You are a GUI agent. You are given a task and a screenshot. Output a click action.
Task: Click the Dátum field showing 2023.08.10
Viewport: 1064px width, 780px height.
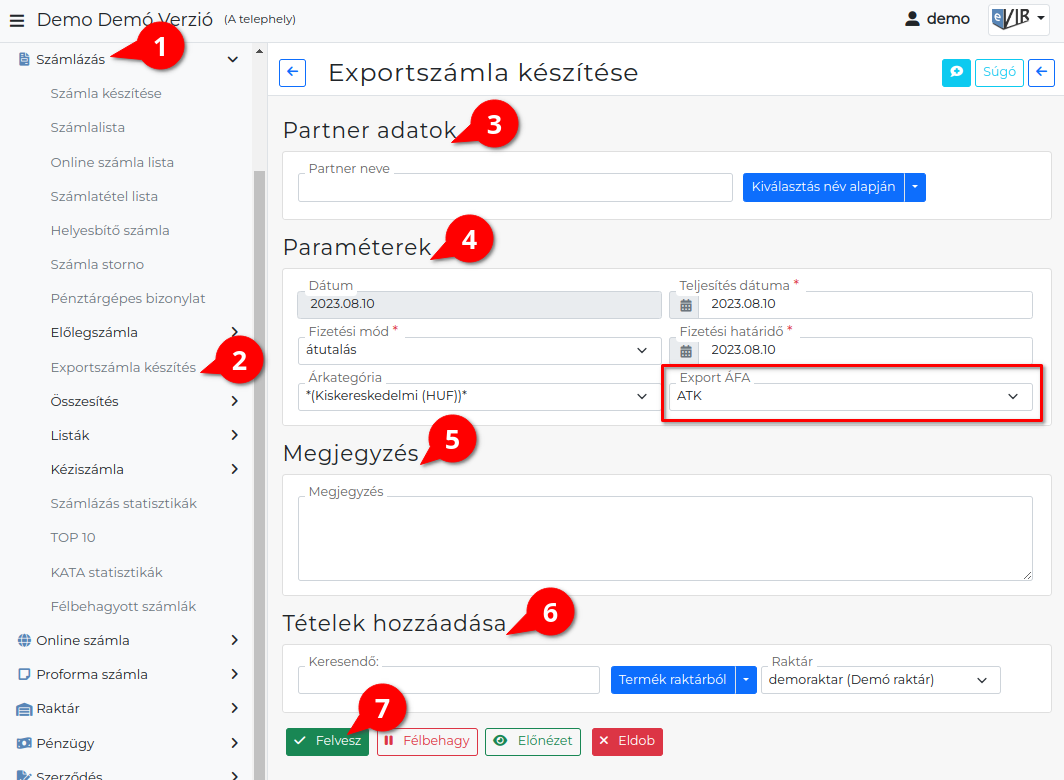479,304
